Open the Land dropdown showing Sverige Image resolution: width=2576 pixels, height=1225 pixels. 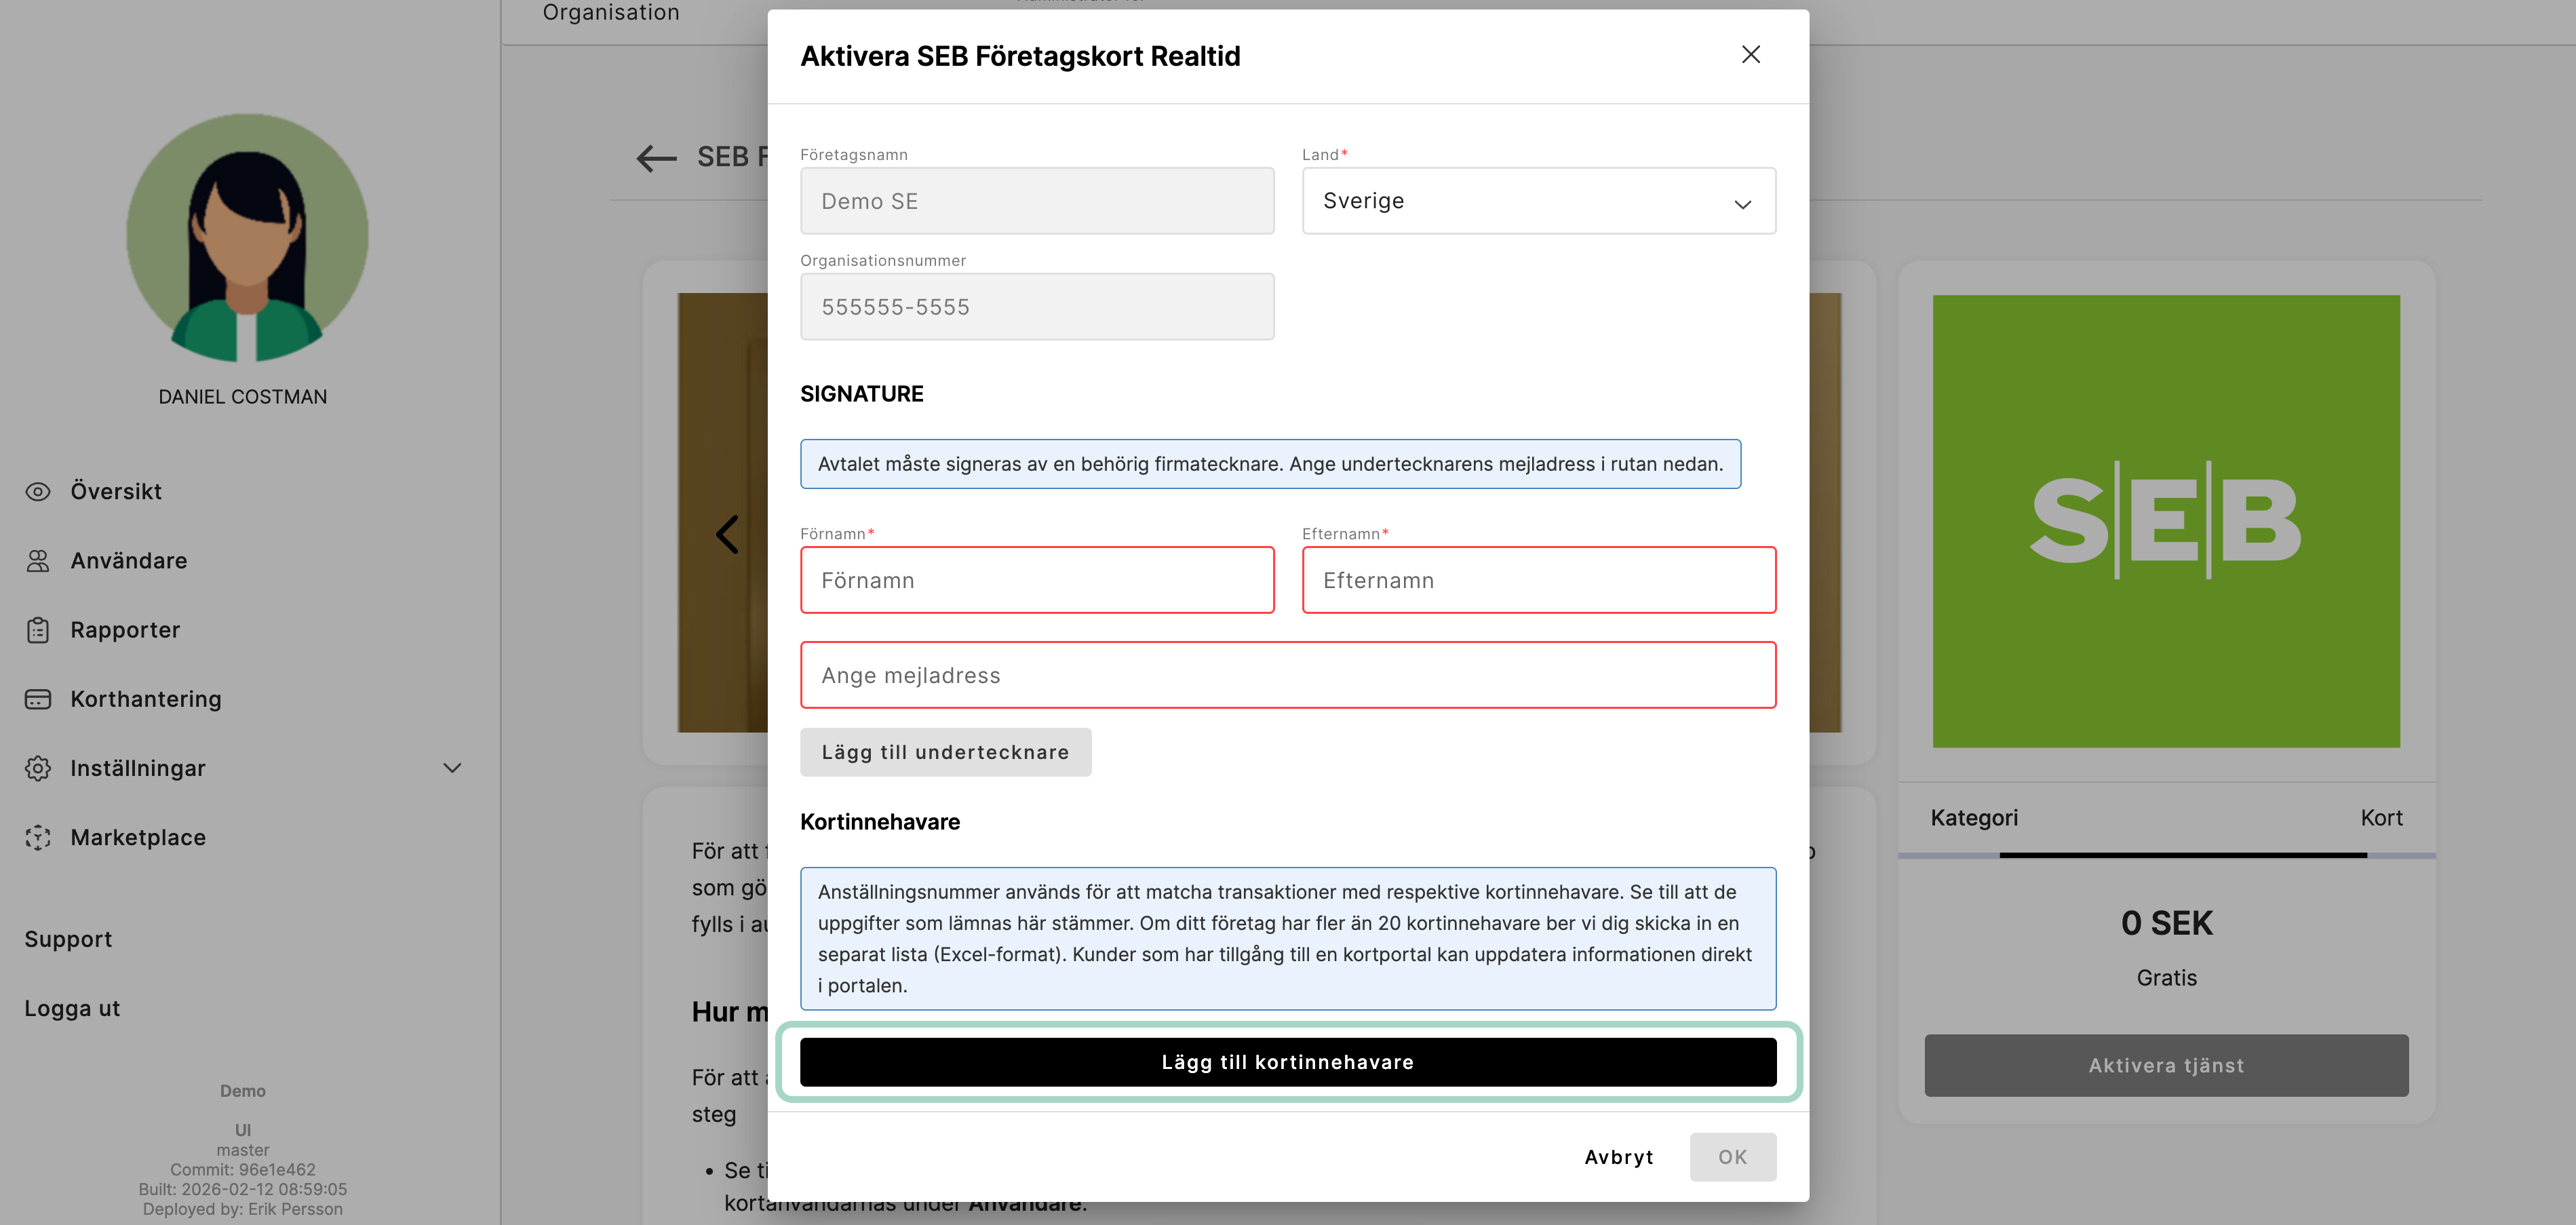(x=1538, y=201)
